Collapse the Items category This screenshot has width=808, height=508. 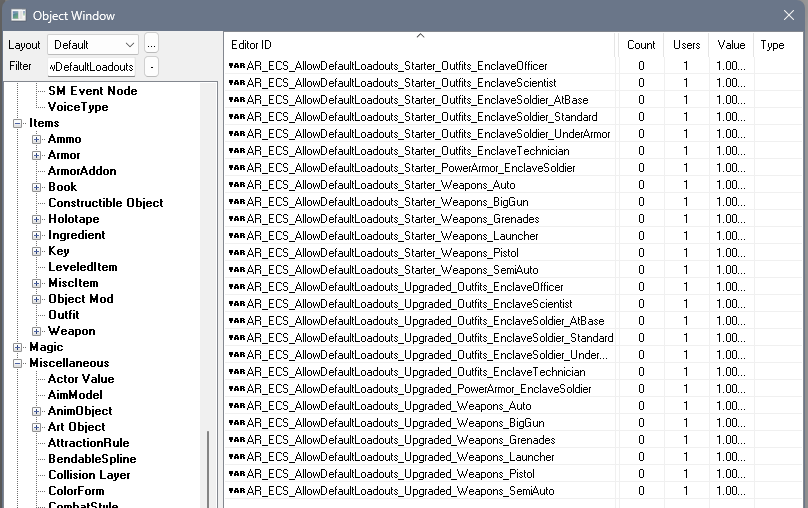point(18,123)
